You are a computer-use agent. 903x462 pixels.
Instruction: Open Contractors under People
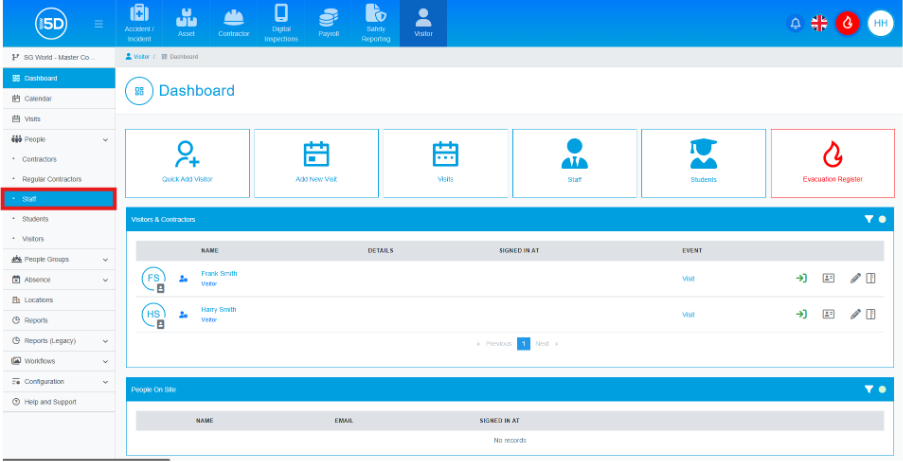[x=59, y=159]
